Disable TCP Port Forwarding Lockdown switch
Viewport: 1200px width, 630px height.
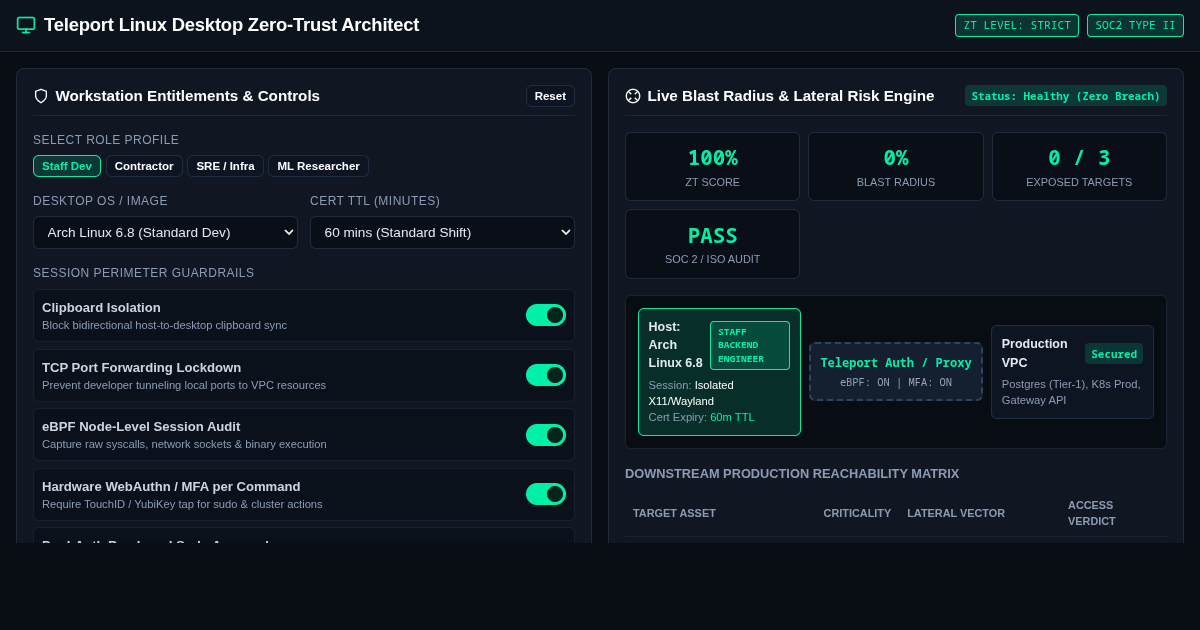[x=546, y=375]
